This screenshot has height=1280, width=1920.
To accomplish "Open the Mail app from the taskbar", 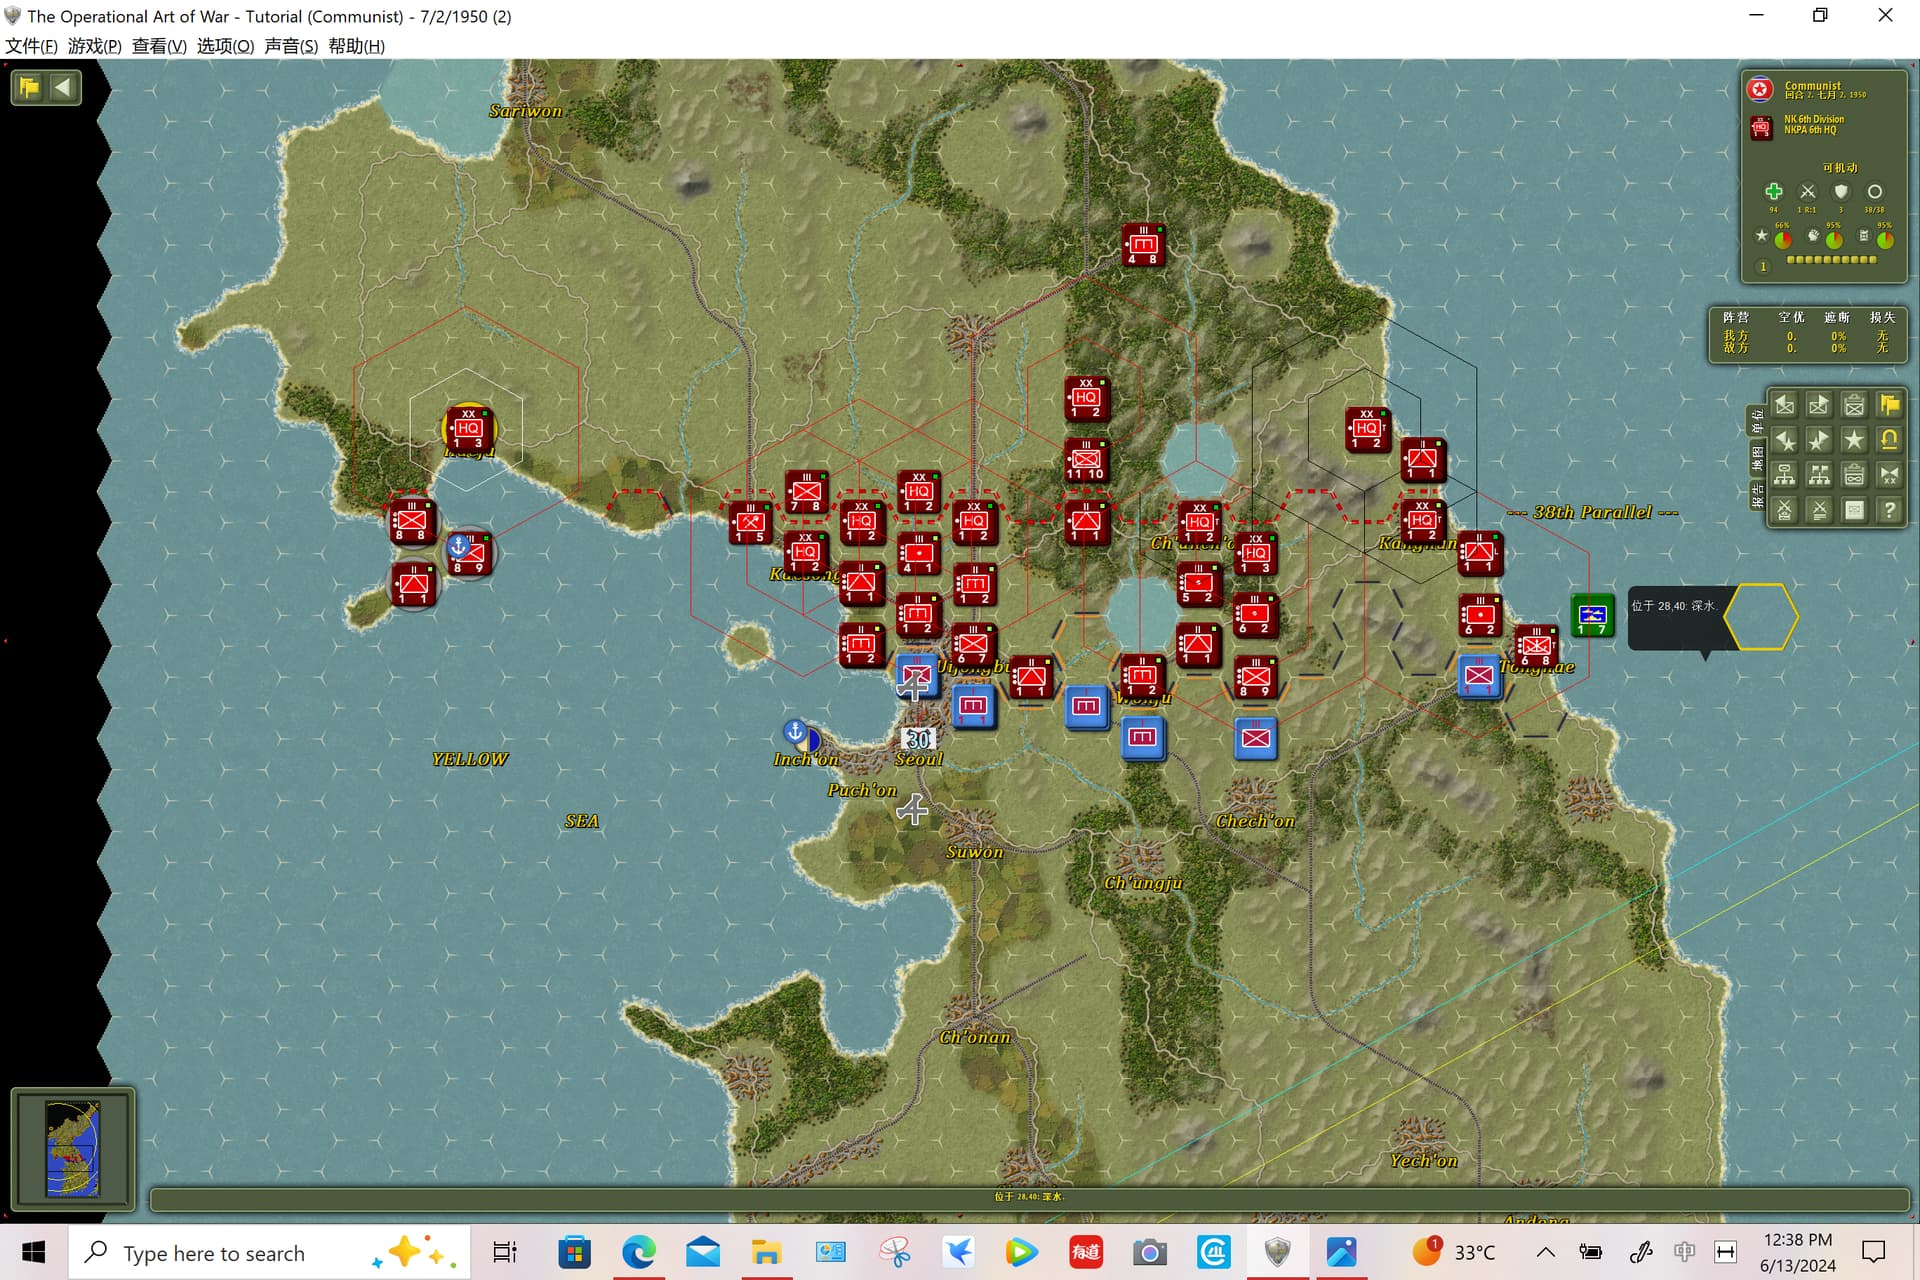I will 703,1252.
